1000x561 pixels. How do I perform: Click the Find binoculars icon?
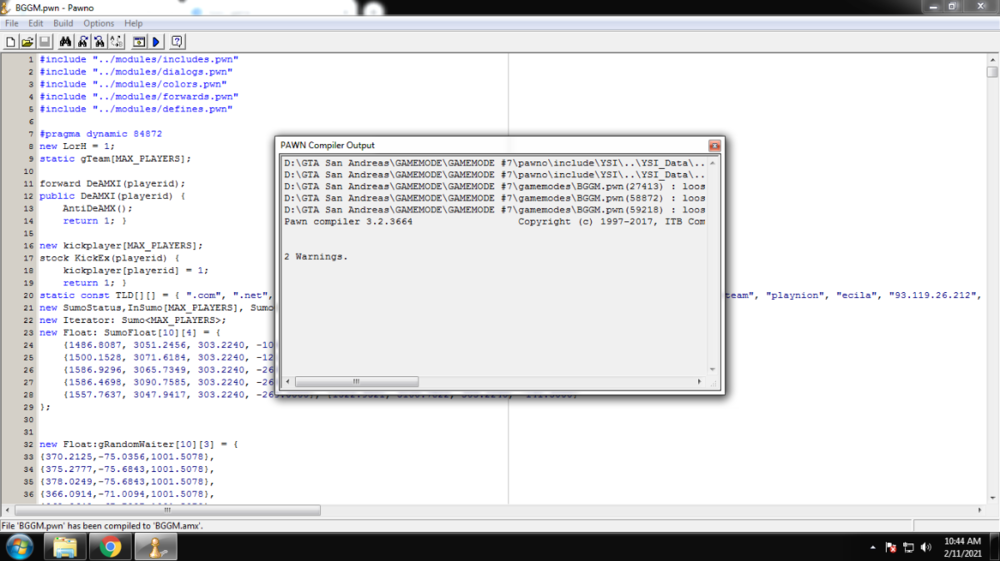click(x=65, y=42)
